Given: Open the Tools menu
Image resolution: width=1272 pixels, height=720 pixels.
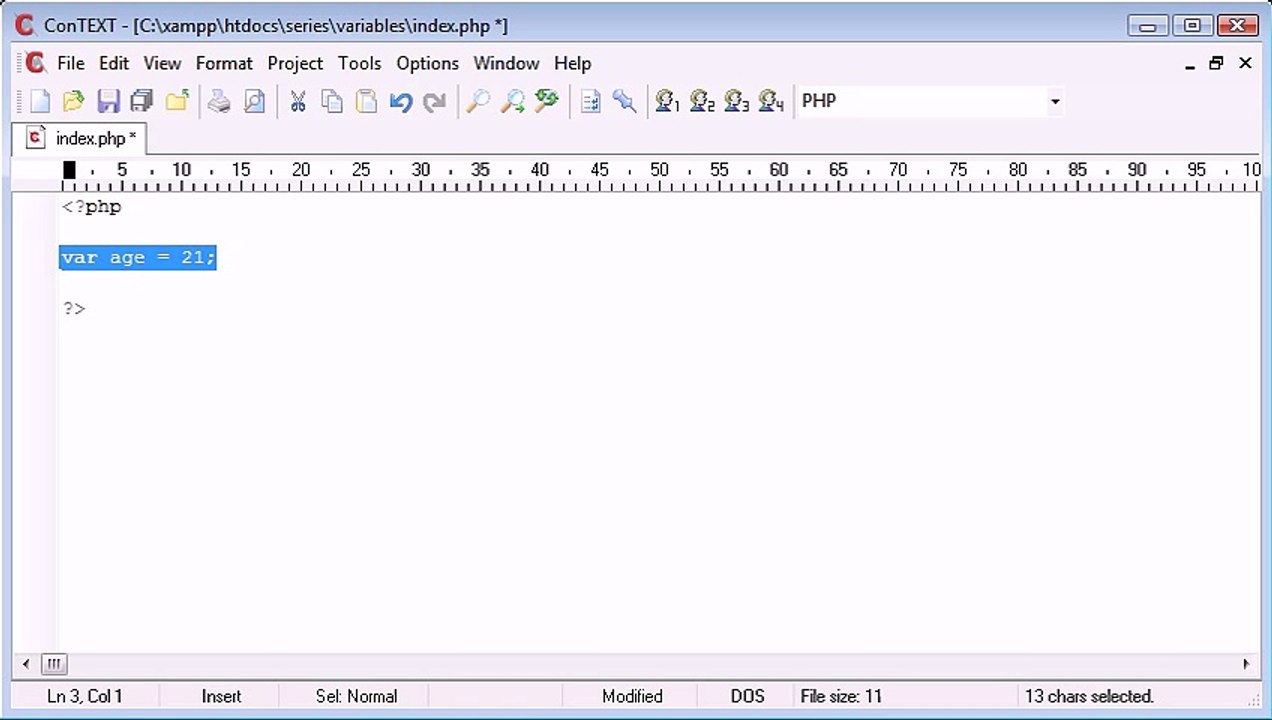Looking at the screenshot, I should coord(359,63).
